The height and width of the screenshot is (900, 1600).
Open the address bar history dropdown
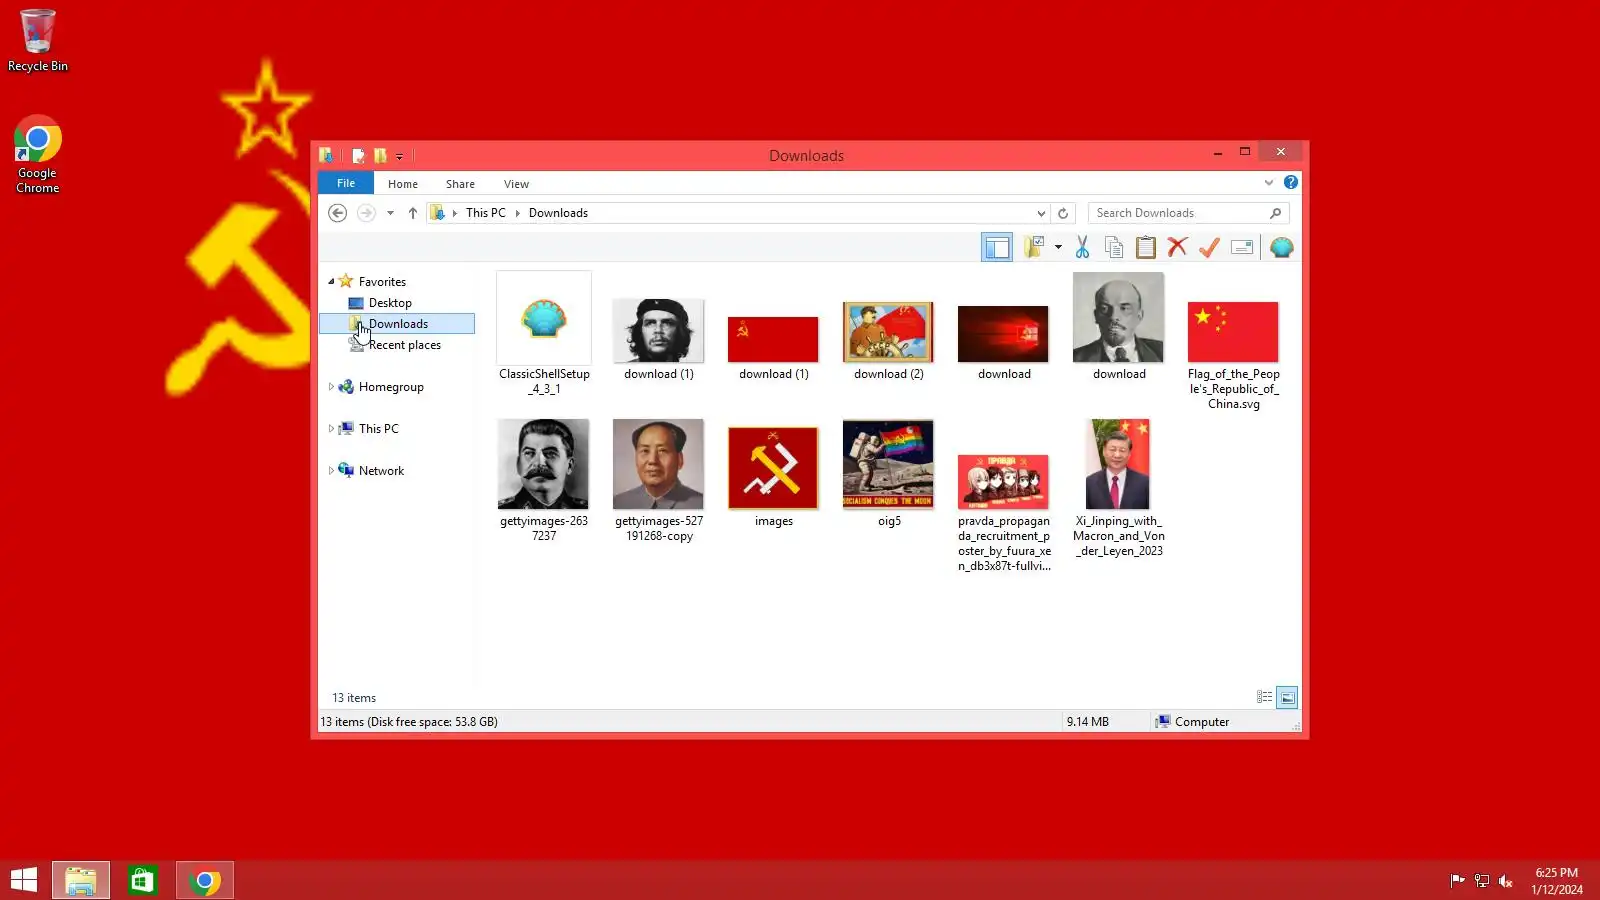[x=1041, y=213]
